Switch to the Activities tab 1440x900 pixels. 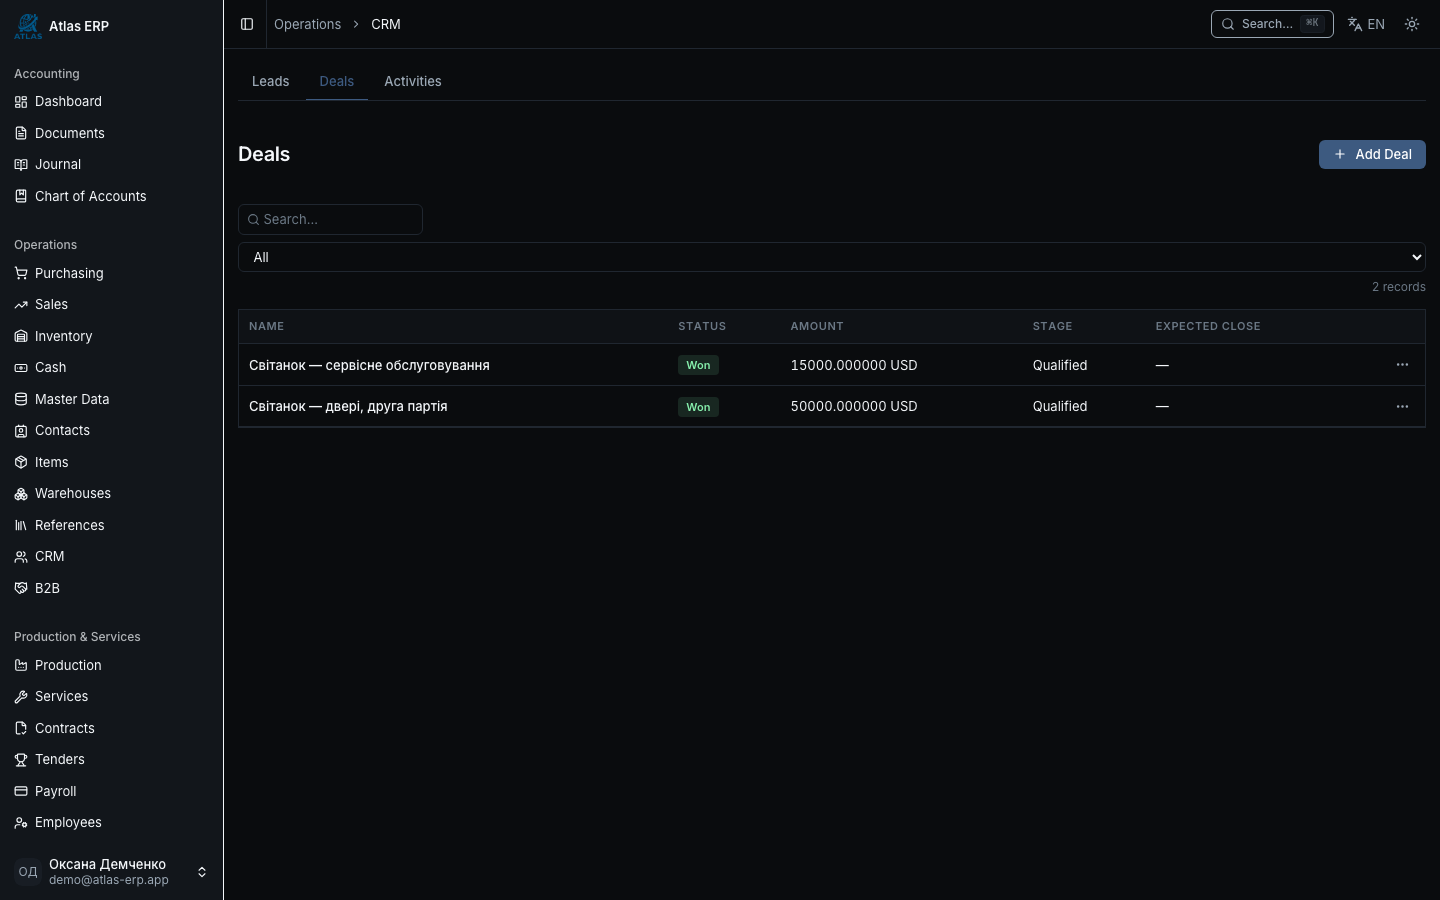click(413, 81)
